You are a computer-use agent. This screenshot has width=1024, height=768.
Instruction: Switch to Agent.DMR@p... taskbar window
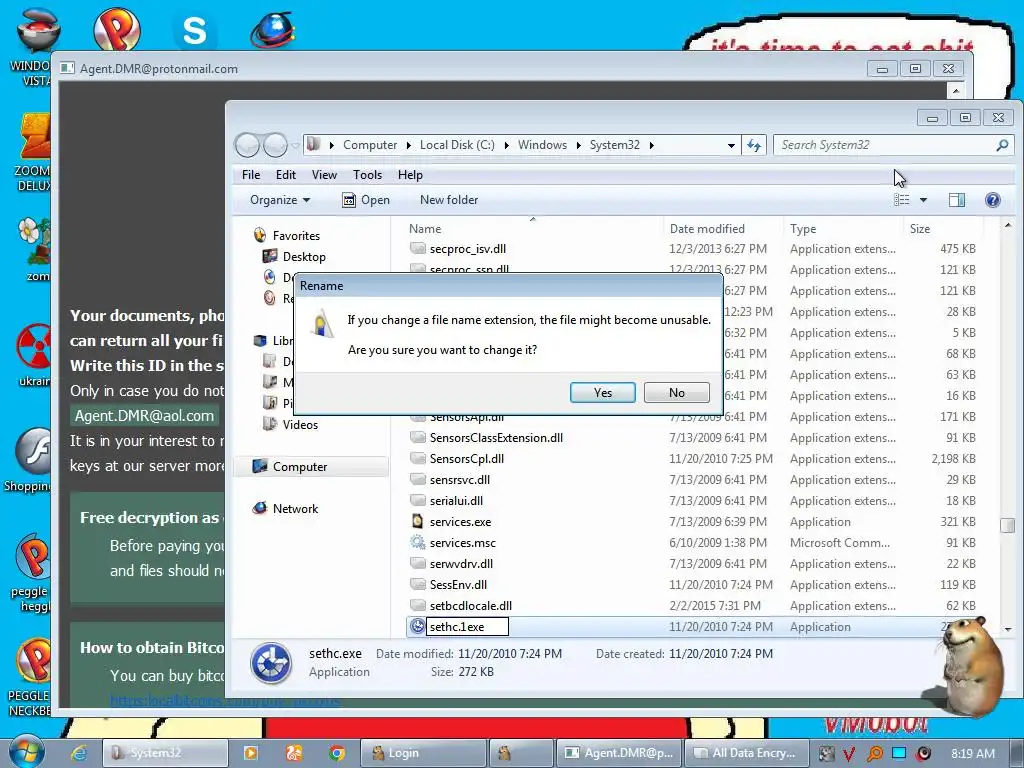click(x=618, y=753)
